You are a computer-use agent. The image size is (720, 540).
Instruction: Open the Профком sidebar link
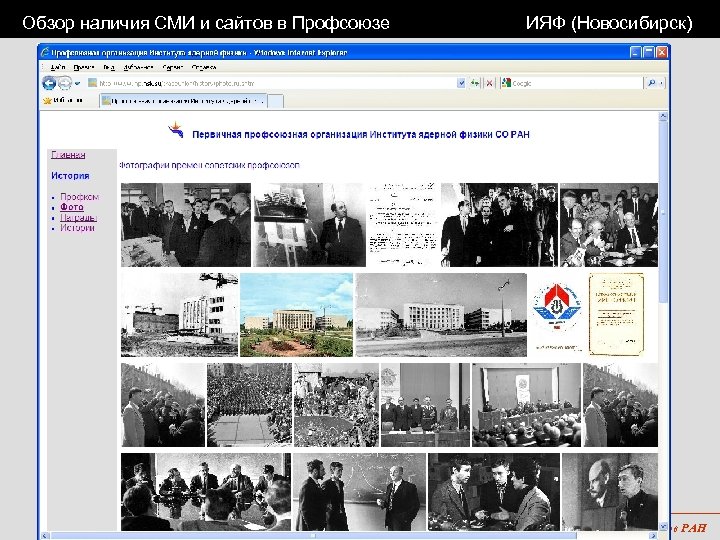[x=79, y=197]
